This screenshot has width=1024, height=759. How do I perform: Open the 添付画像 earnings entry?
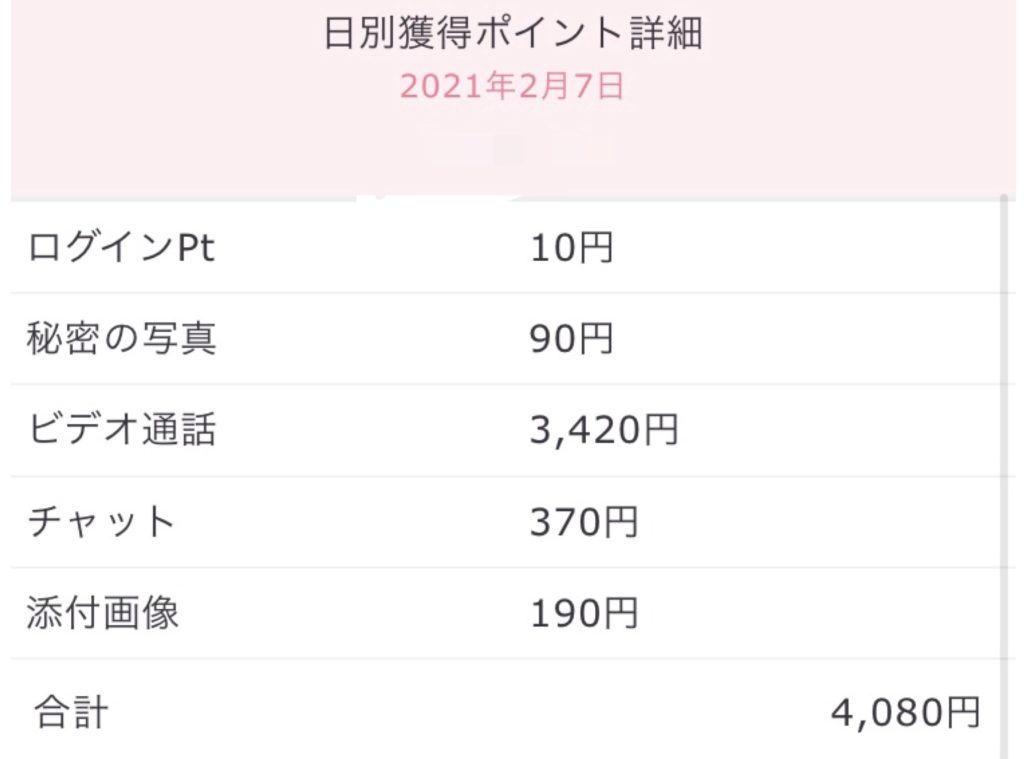coord(104,613)
